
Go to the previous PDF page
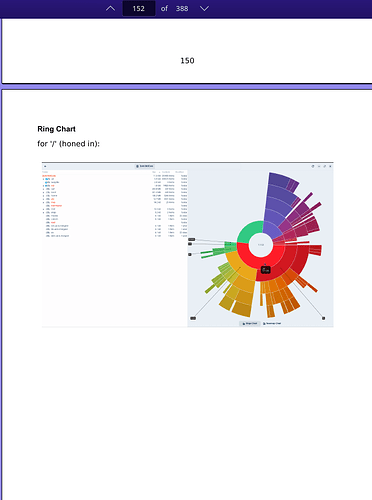[110, 8]
